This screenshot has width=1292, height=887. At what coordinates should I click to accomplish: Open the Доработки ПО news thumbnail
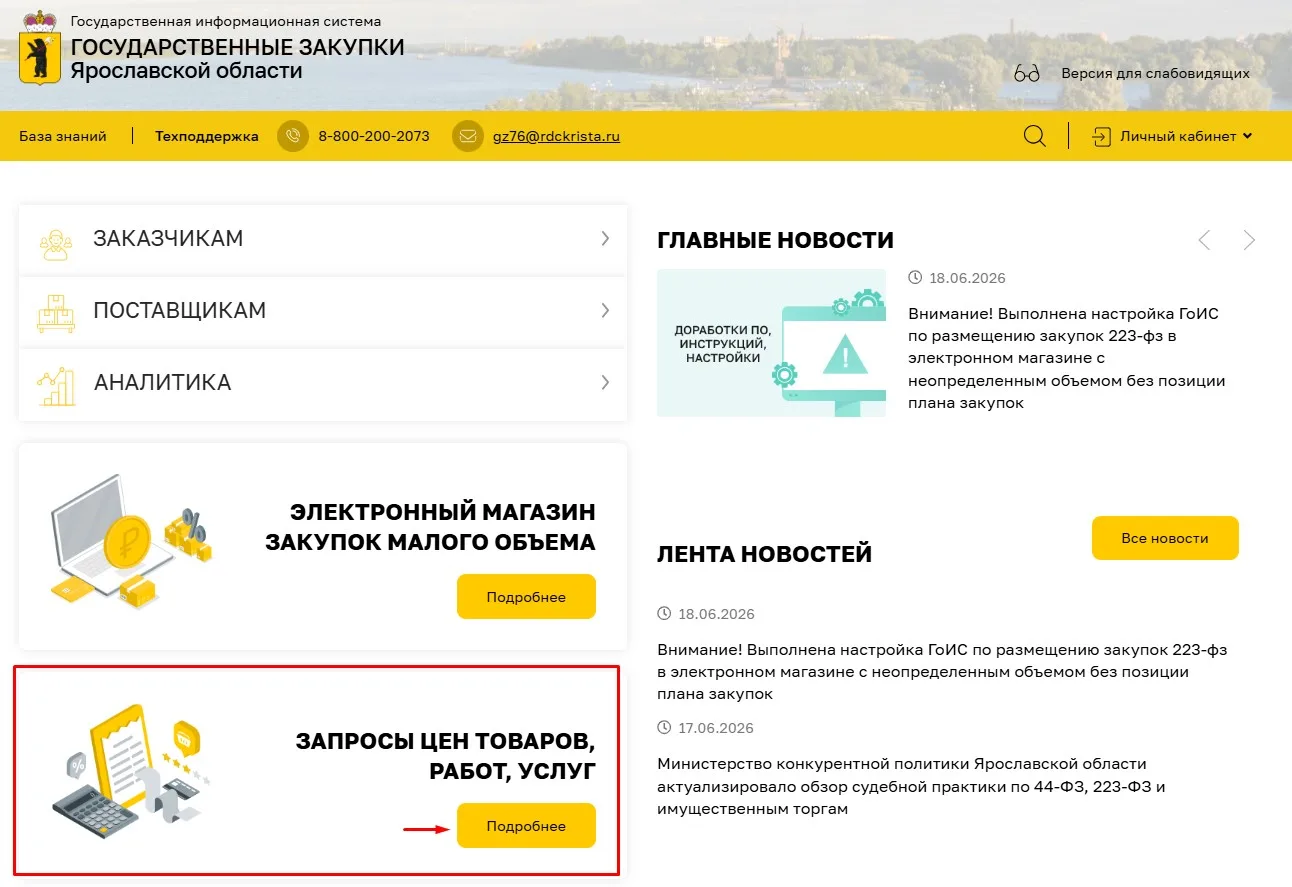click(x=771, y=343)
